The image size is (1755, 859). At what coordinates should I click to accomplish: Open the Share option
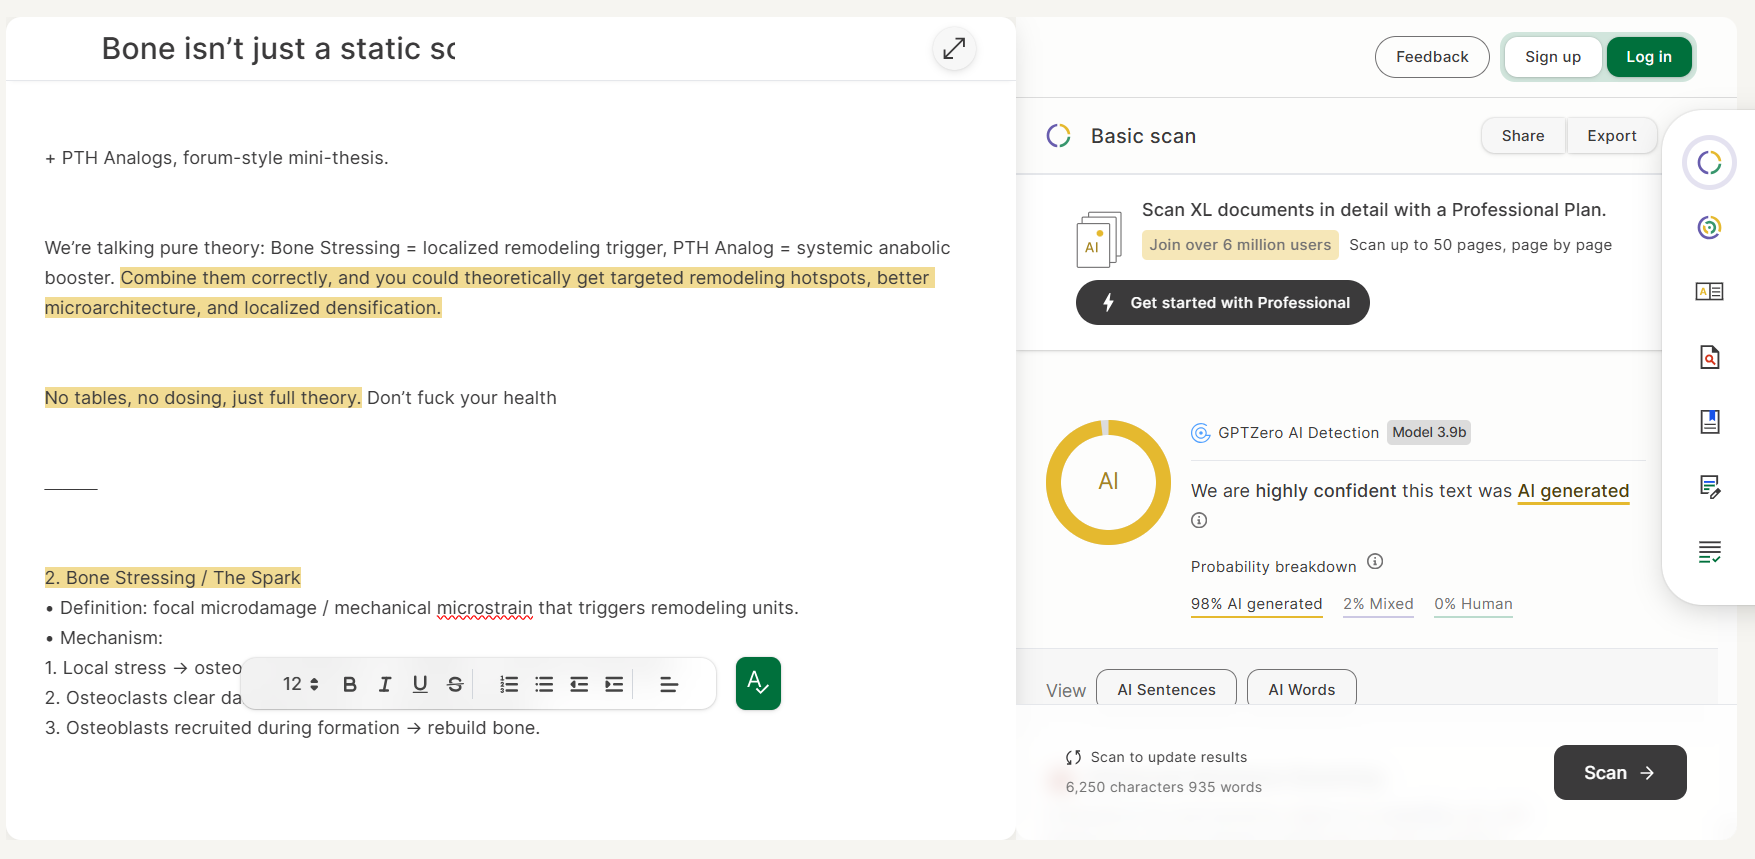point(1523,136)
